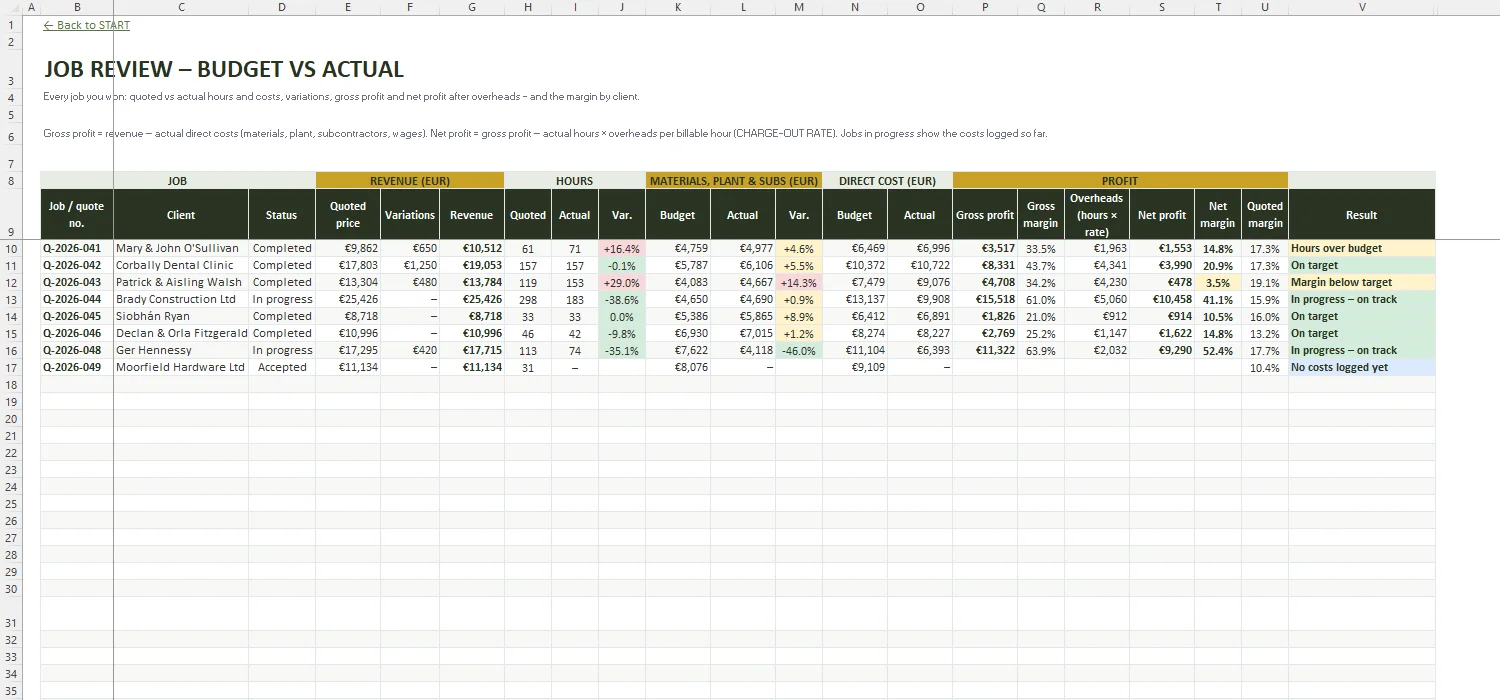Image resolution: width=1500 pixels, height=700 pixels.
Task: Click the PROFIT group header
Action: [1120, 180]
